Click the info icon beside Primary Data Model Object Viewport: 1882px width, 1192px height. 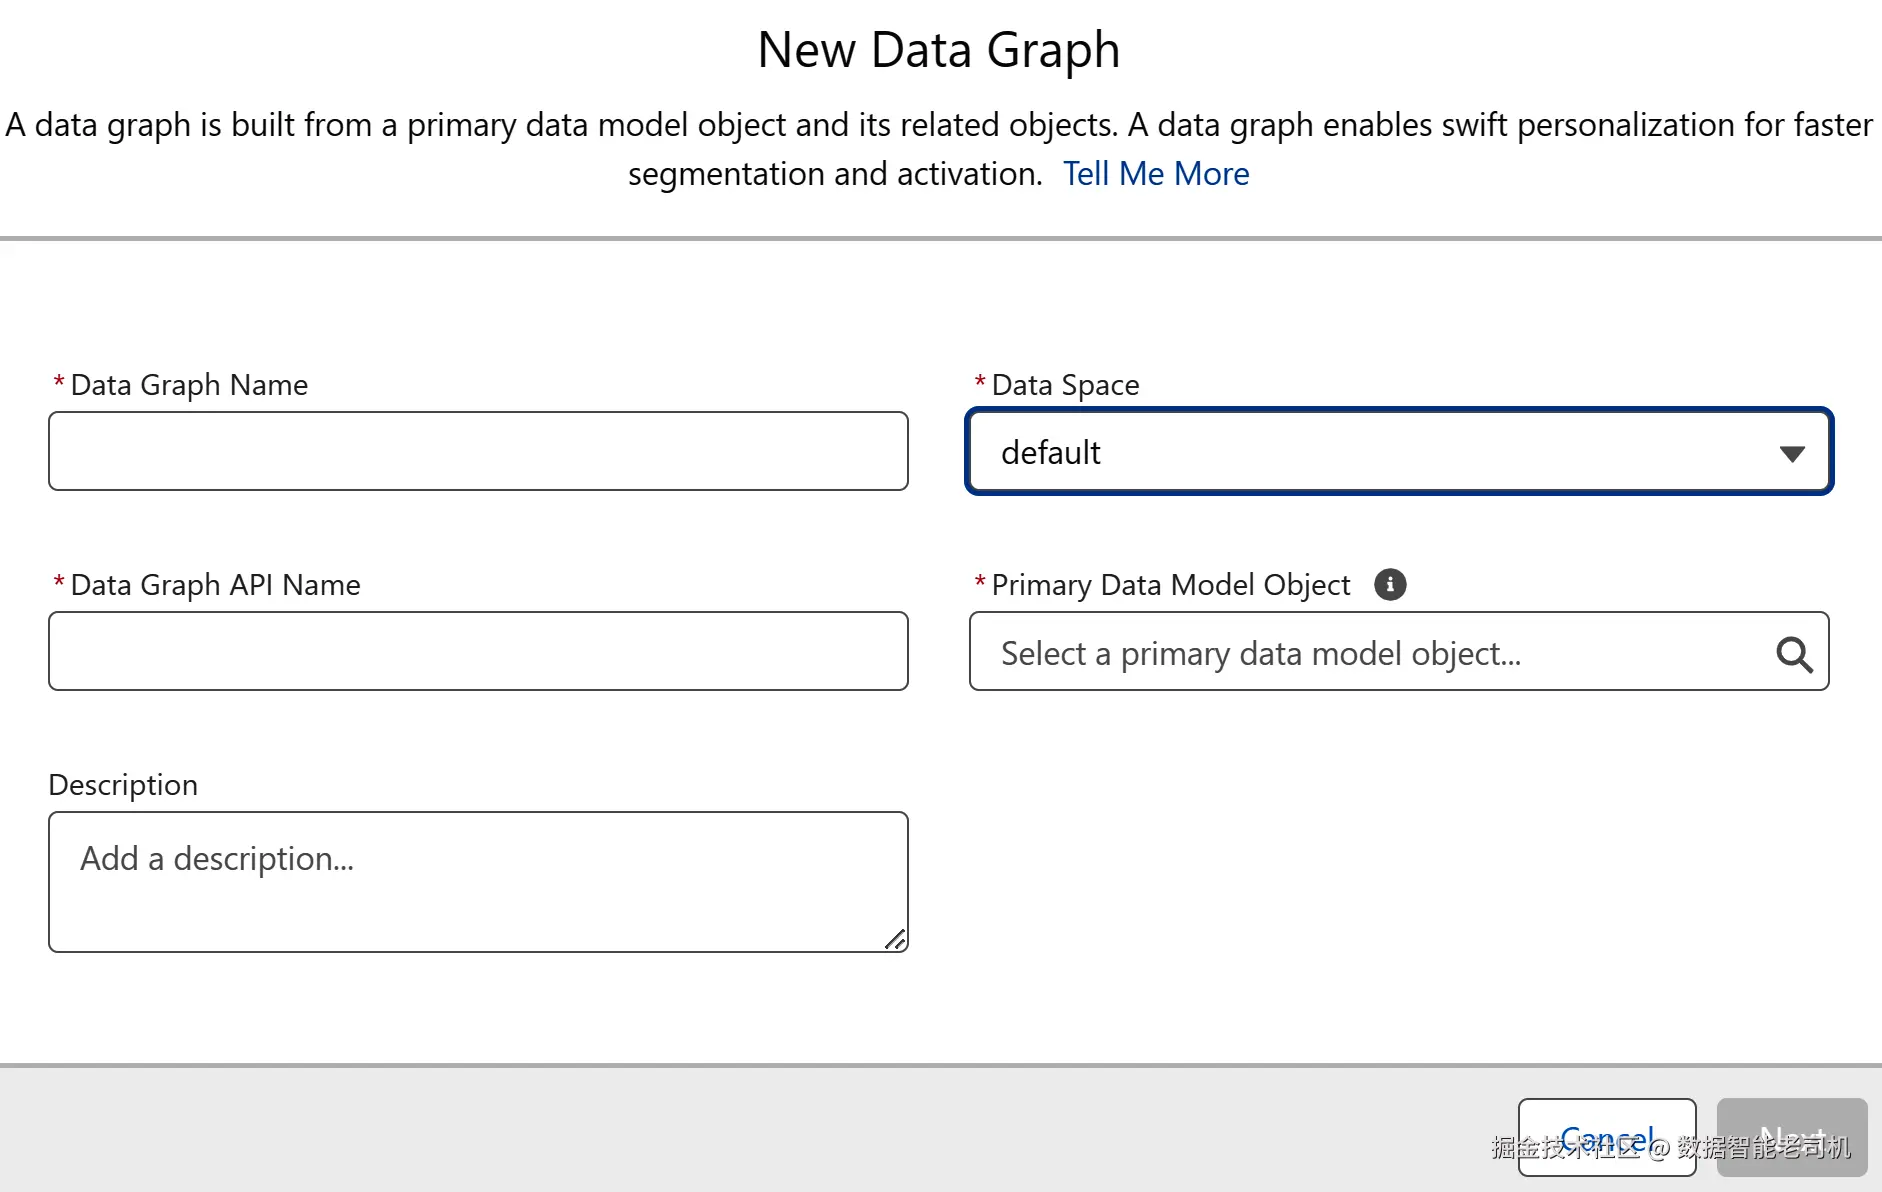1390,584
